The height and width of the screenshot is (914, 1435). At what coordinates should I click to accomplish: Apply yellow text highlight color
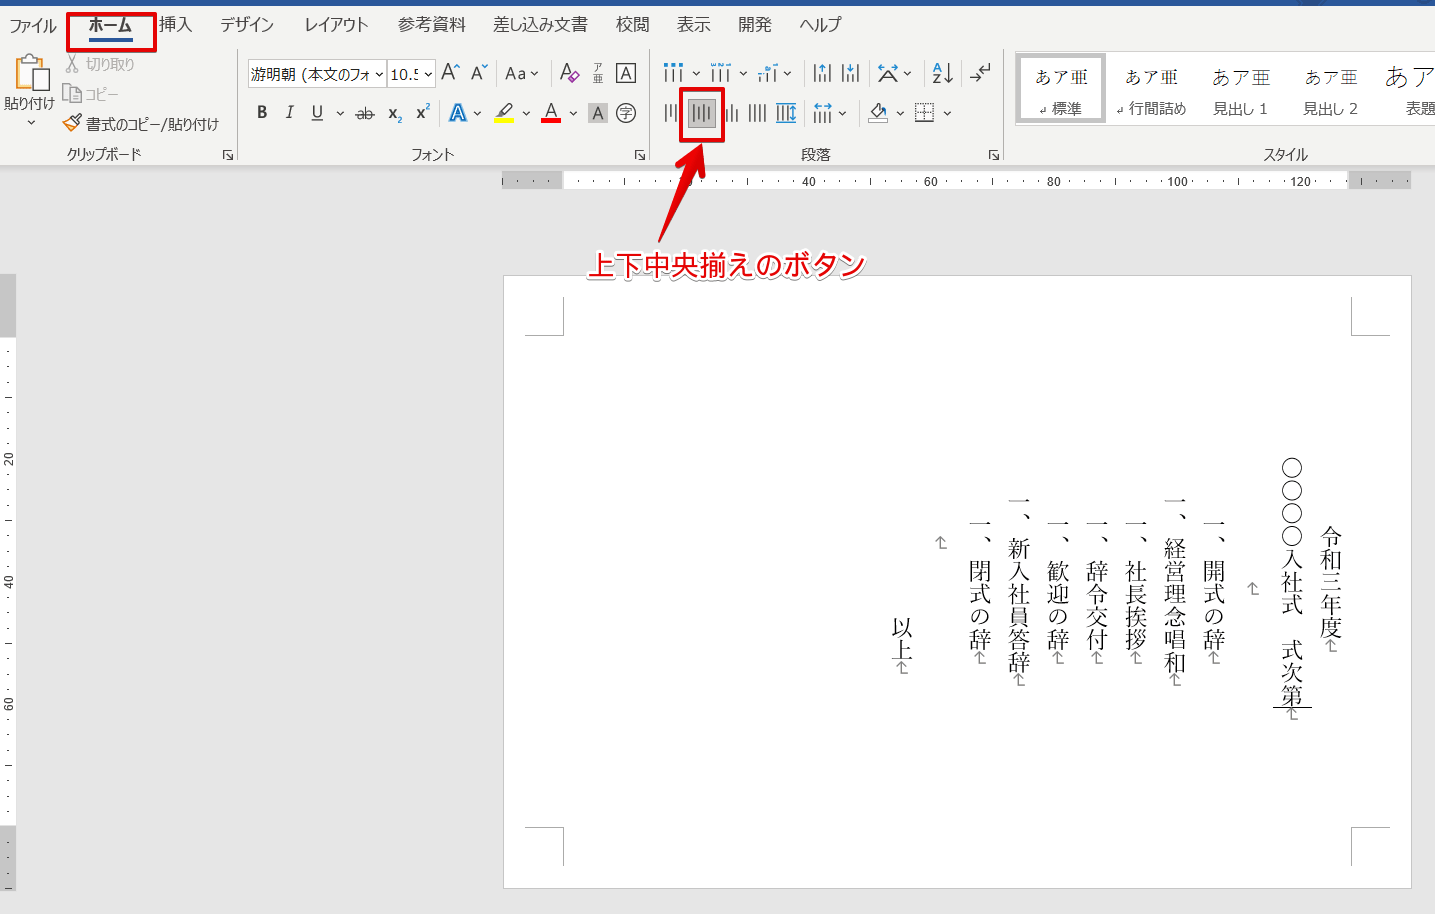coord(504,113)
